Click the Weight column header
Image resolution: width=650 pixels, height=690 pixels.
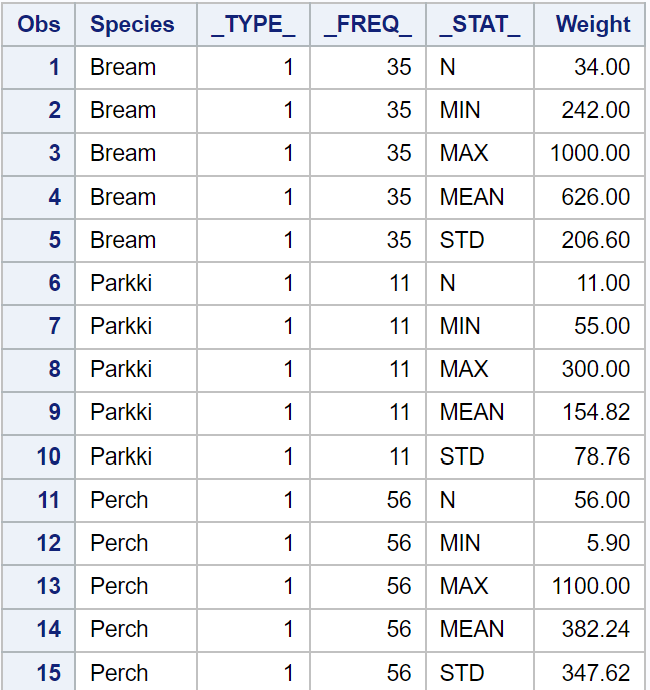(x=589, y=24)
